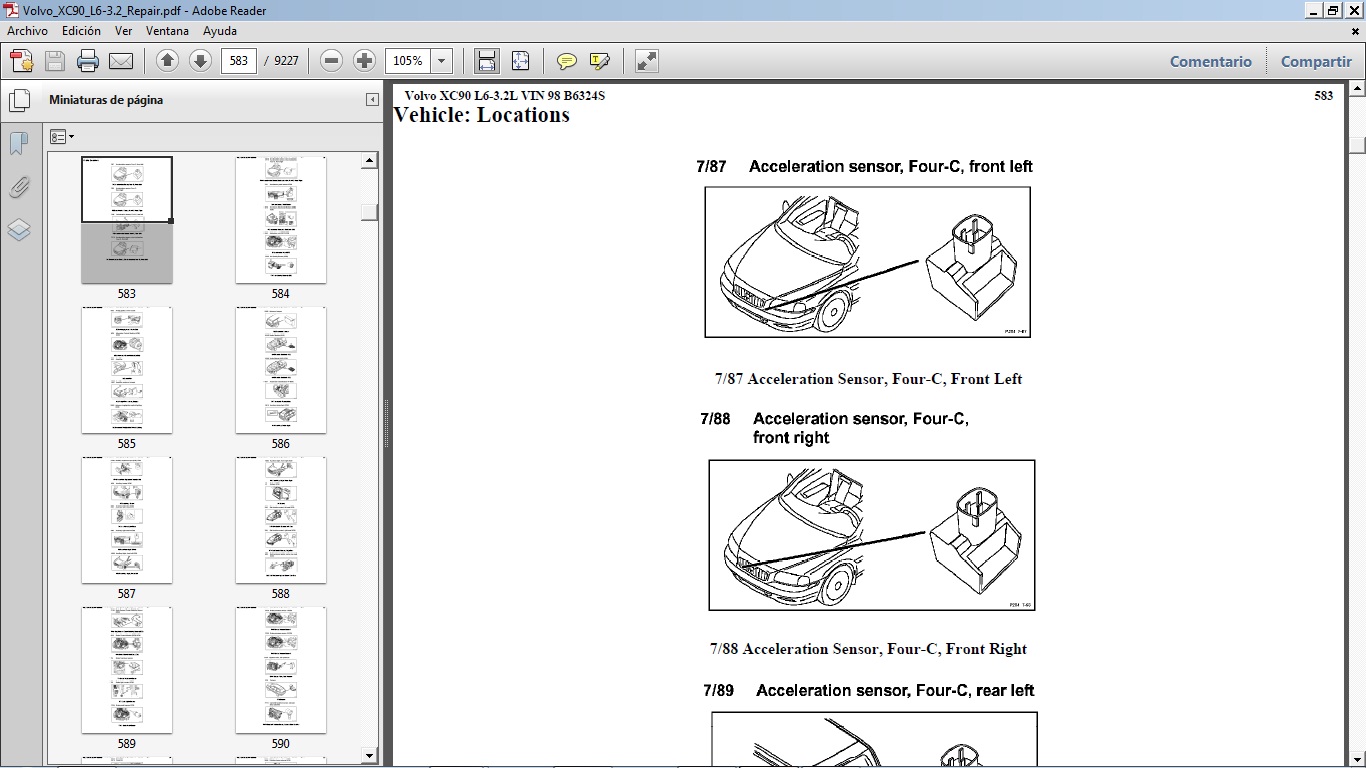Select the highlight text tool

point(600,61)
